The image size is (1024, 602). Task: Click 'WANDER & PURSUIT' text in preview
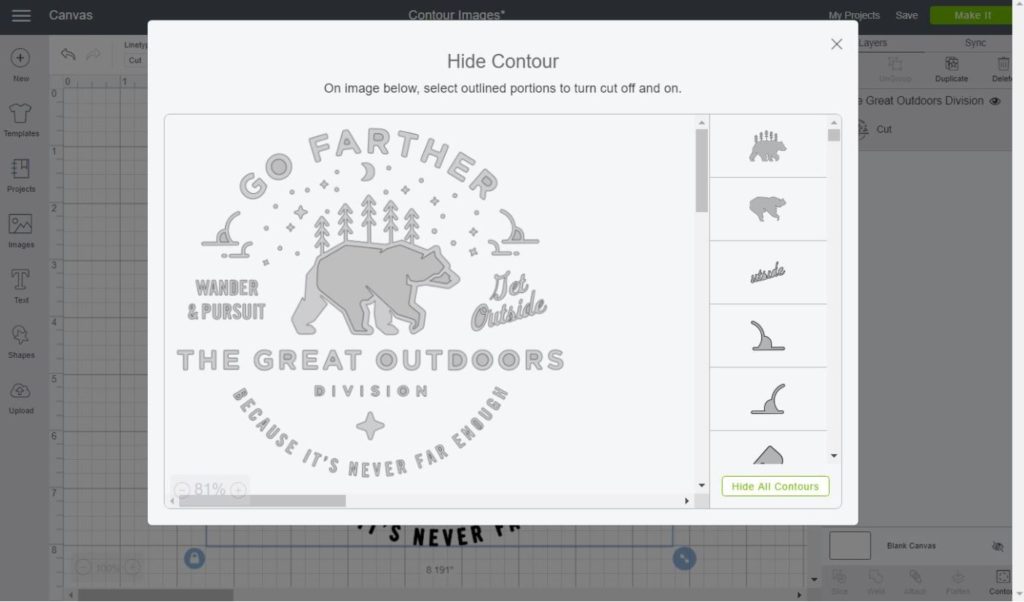[x=227, y=300]
